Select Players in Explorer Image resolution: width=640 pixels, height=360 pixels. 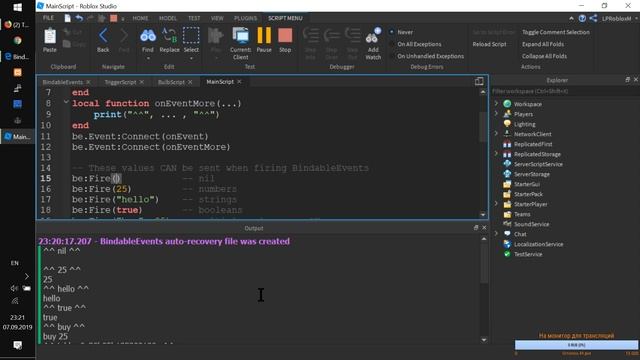click(523, 114)
